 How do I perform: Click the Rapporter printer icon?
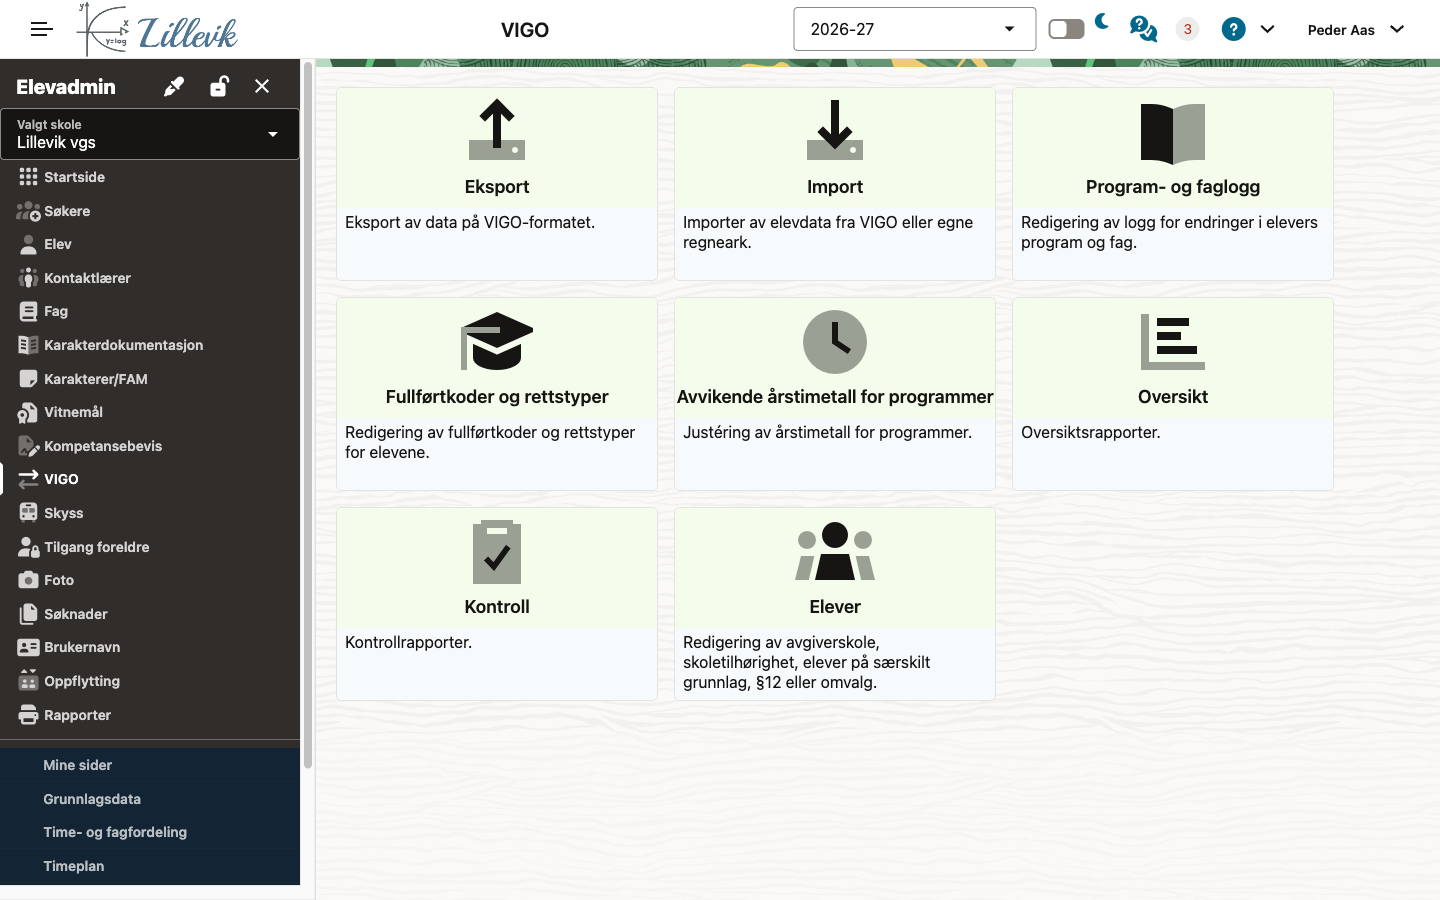[28, 715]
